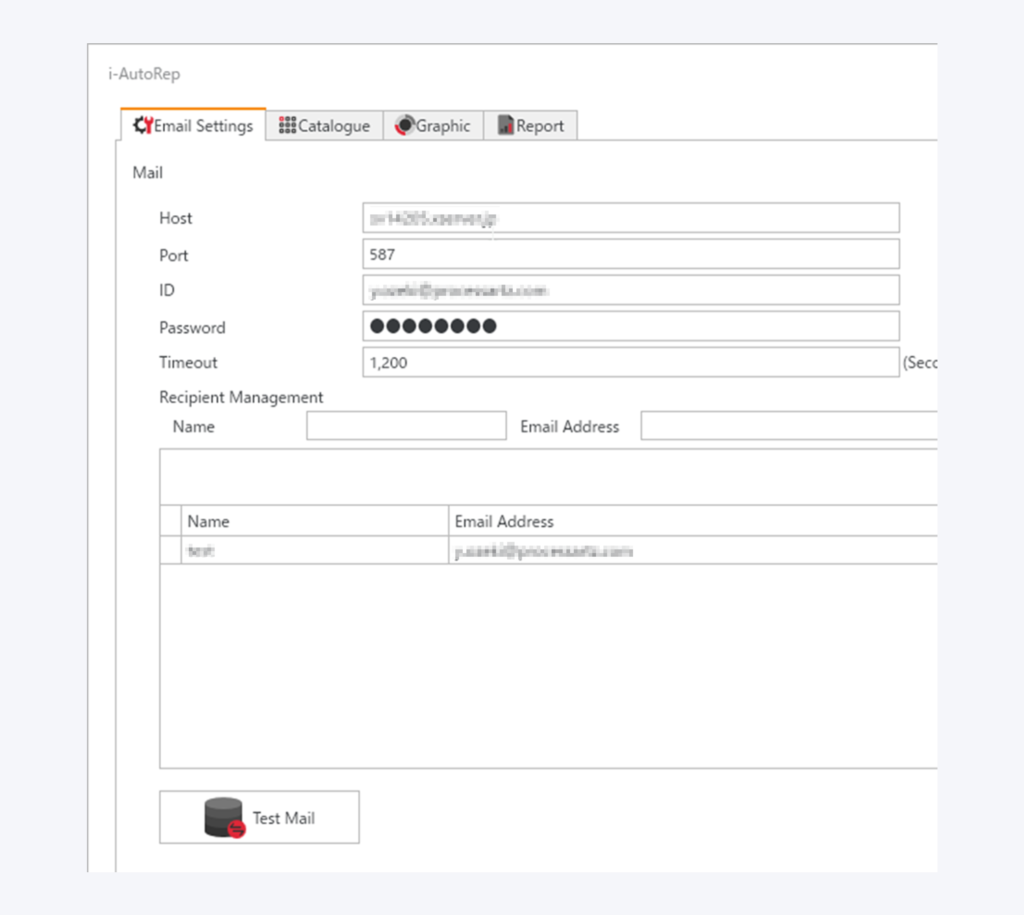Select the ID text field
This screenshot has width=1024, height=915.
click(630, 291)
